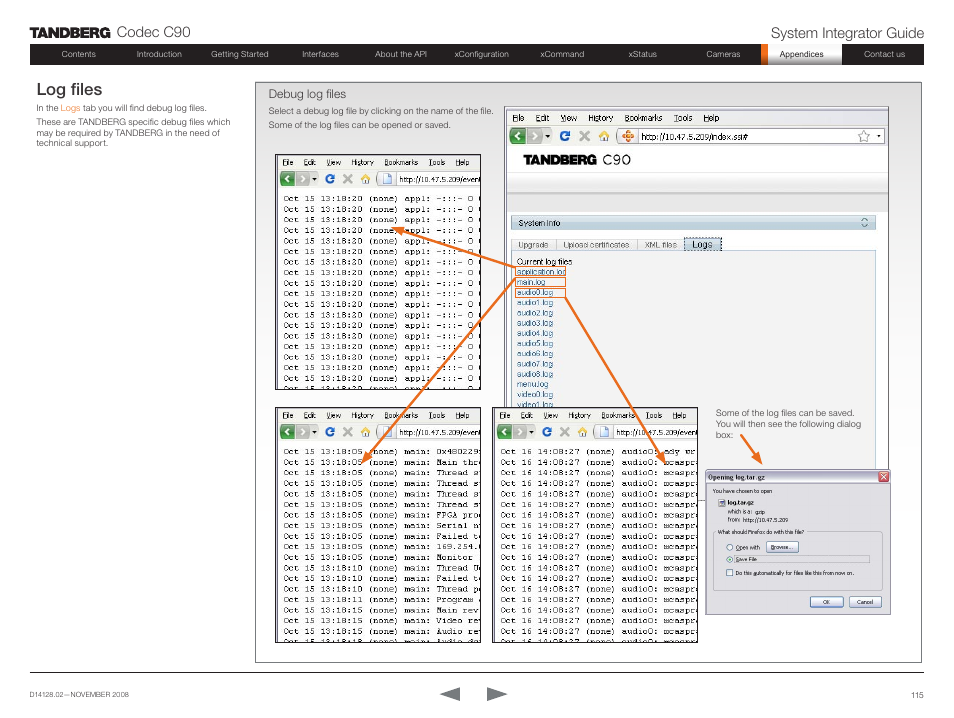Go to next page arrow
The image size is (954, 718).
pyautogui.click(x=496, y=694)
